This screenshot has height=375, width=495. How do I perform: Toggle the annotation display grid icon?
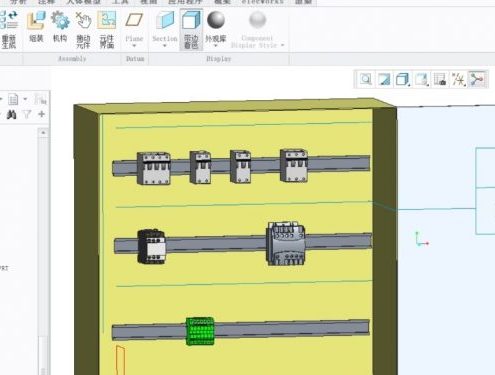440,79
